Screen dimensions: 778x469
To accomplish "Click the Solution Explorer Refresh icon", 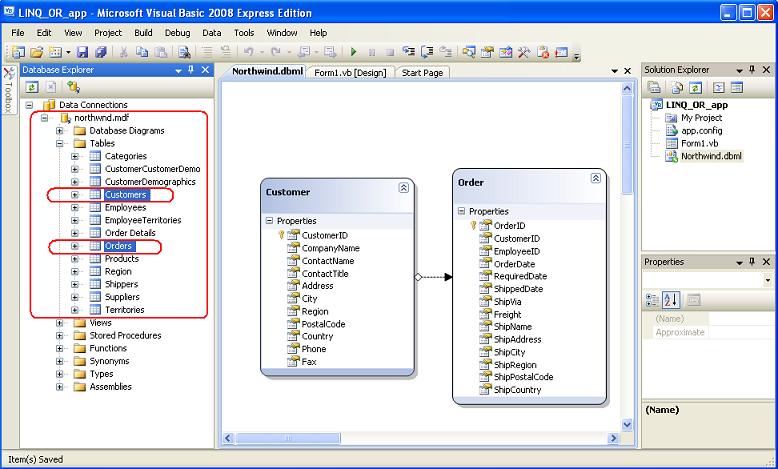I will [696, 88].
